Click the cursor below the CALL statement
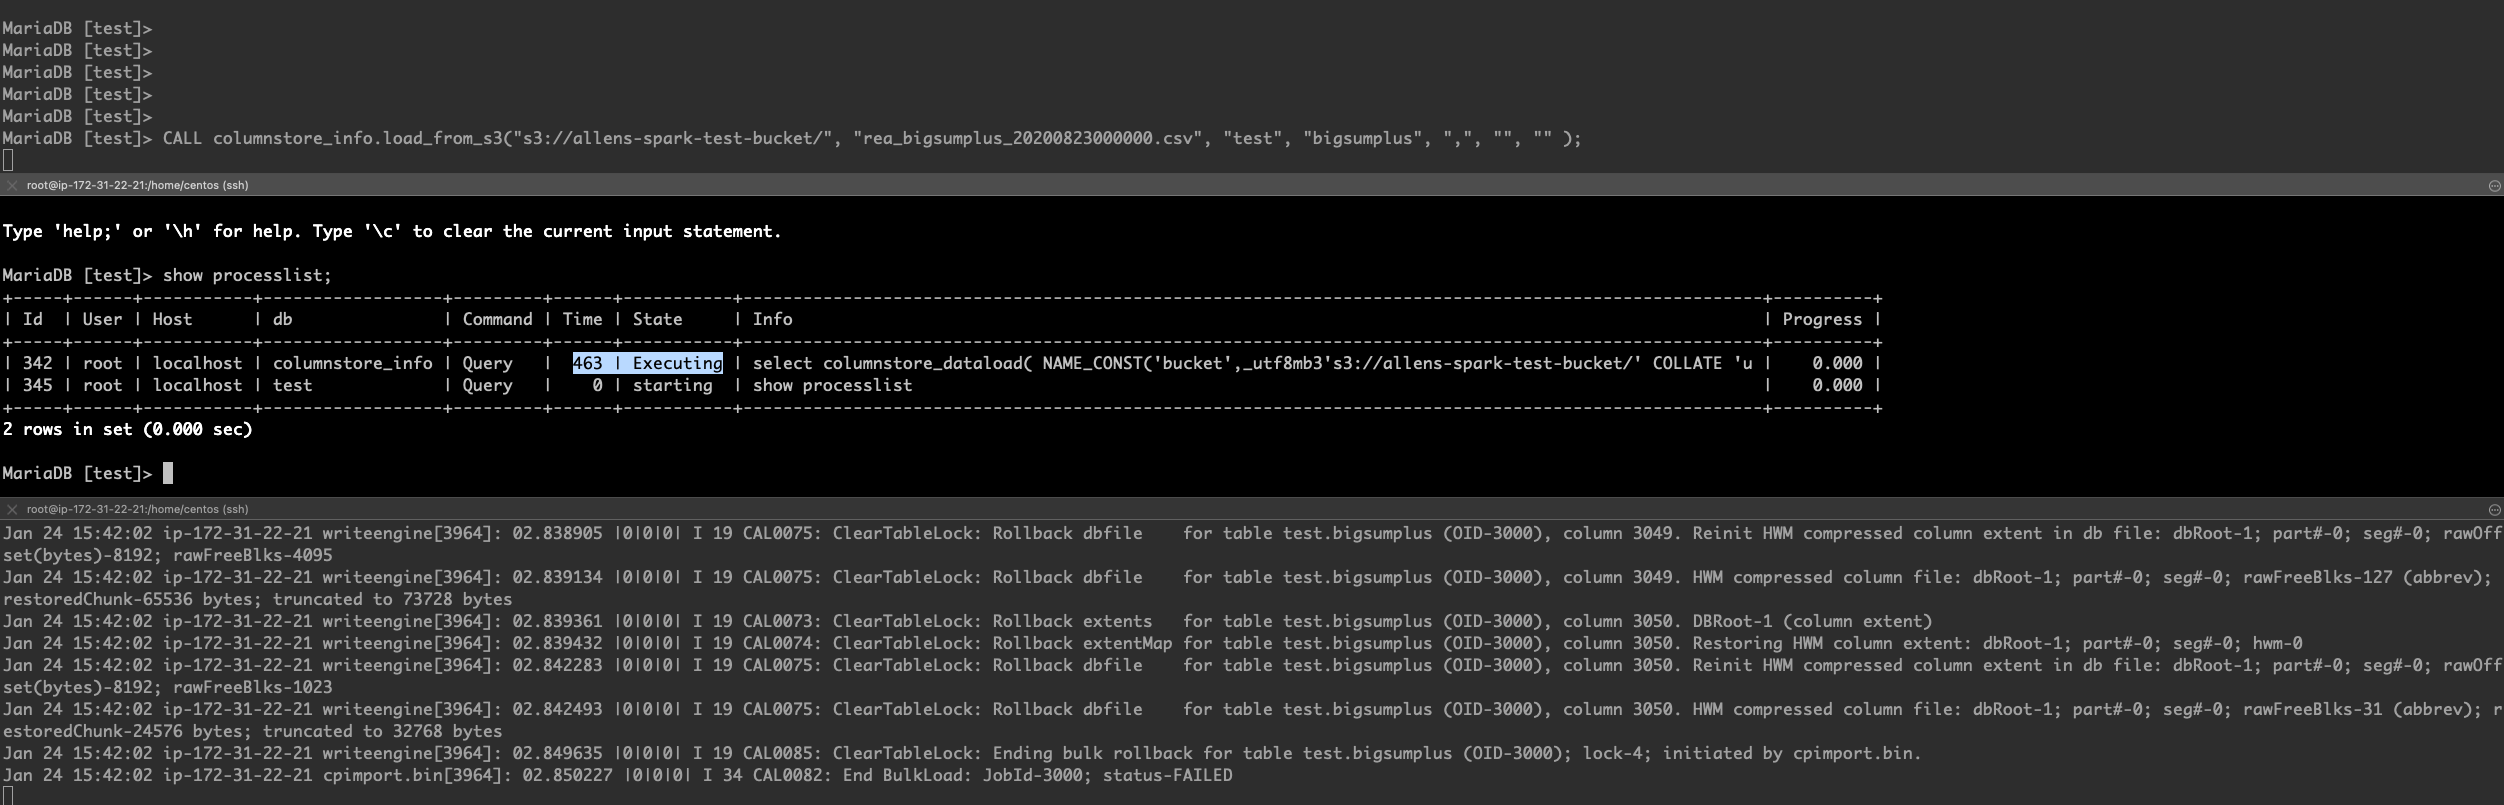2504x805 pixels. [x=8, y=160]
